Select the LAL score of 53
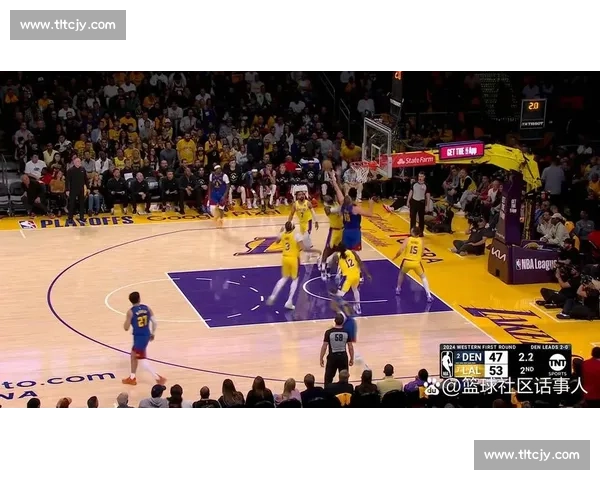 coord(496,371)
